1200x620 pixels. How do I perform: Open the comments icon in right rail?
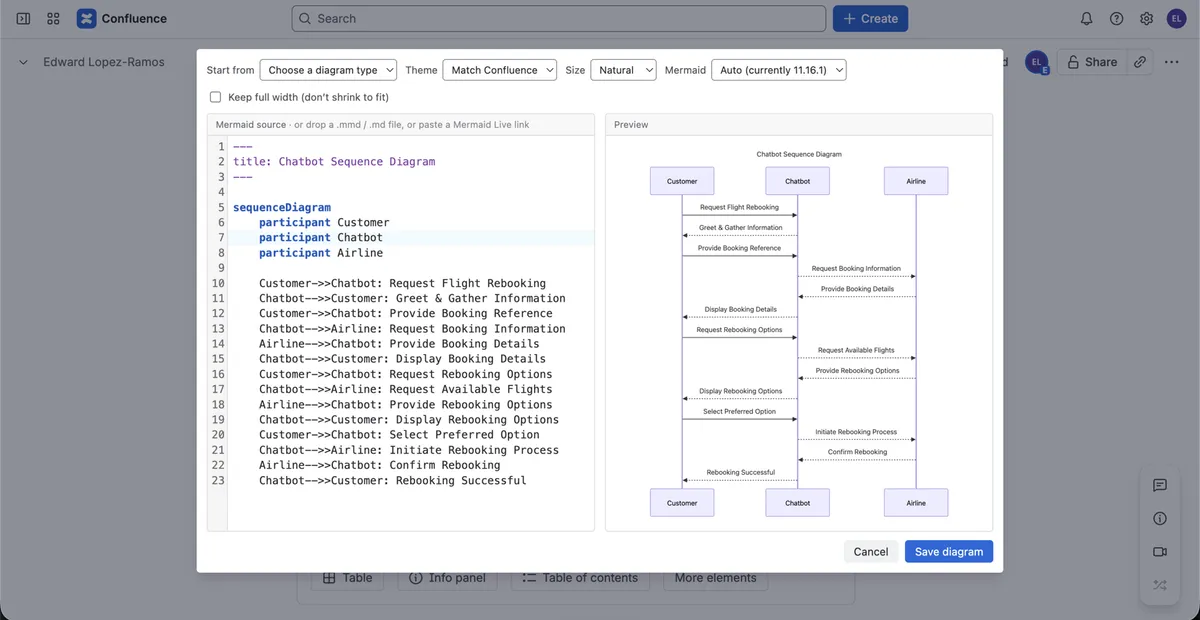tap(1160, 485)
